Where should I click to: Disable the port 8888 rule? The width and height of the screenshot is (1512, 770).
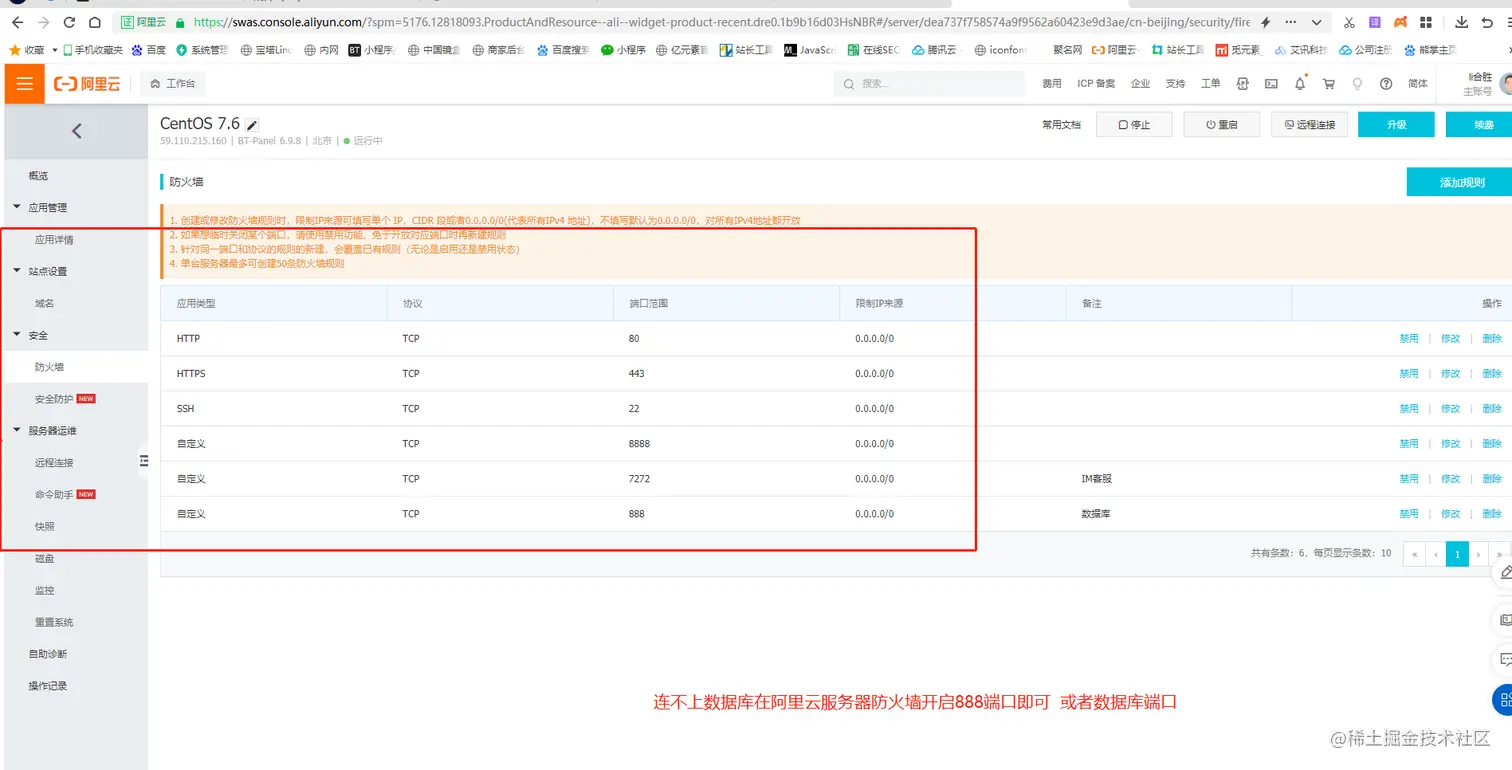[1408, 444]
